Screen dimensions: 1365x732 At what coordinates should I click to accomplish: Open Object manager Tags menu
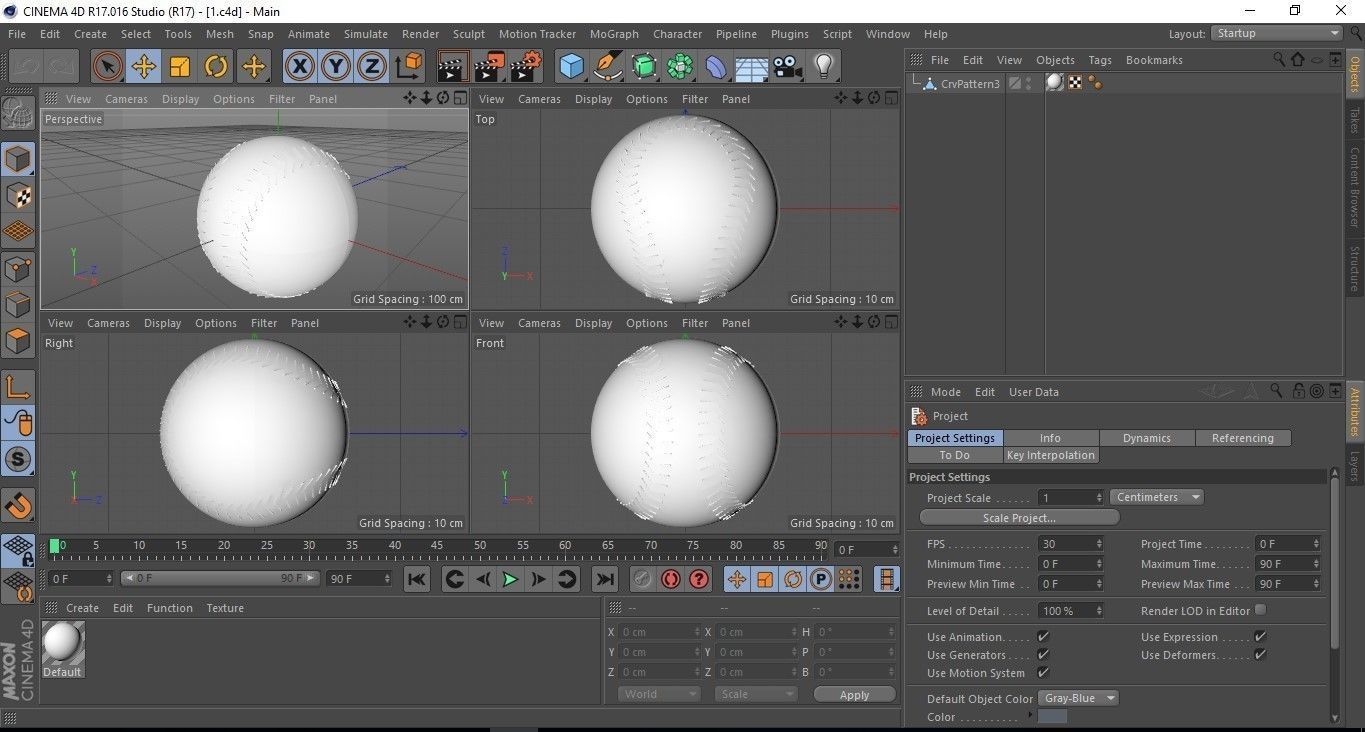pyautogui.click(x=1100, y=60)
